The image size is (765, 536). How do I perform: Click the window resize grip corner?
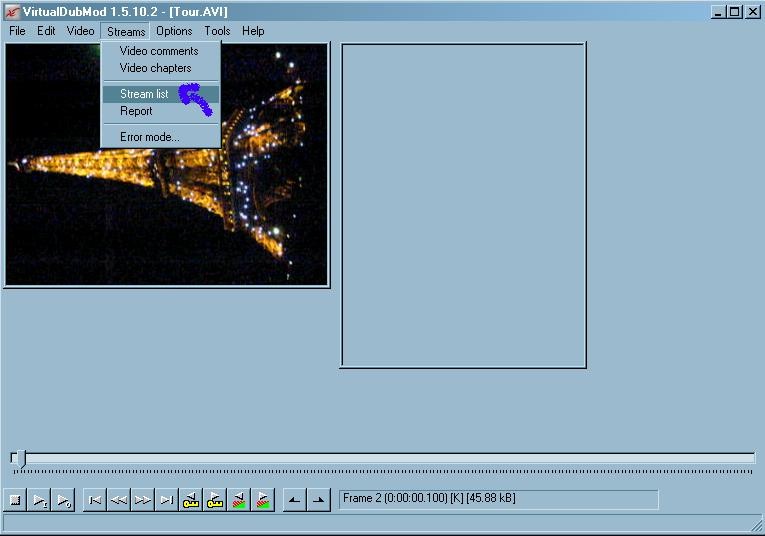pos(756,526)
